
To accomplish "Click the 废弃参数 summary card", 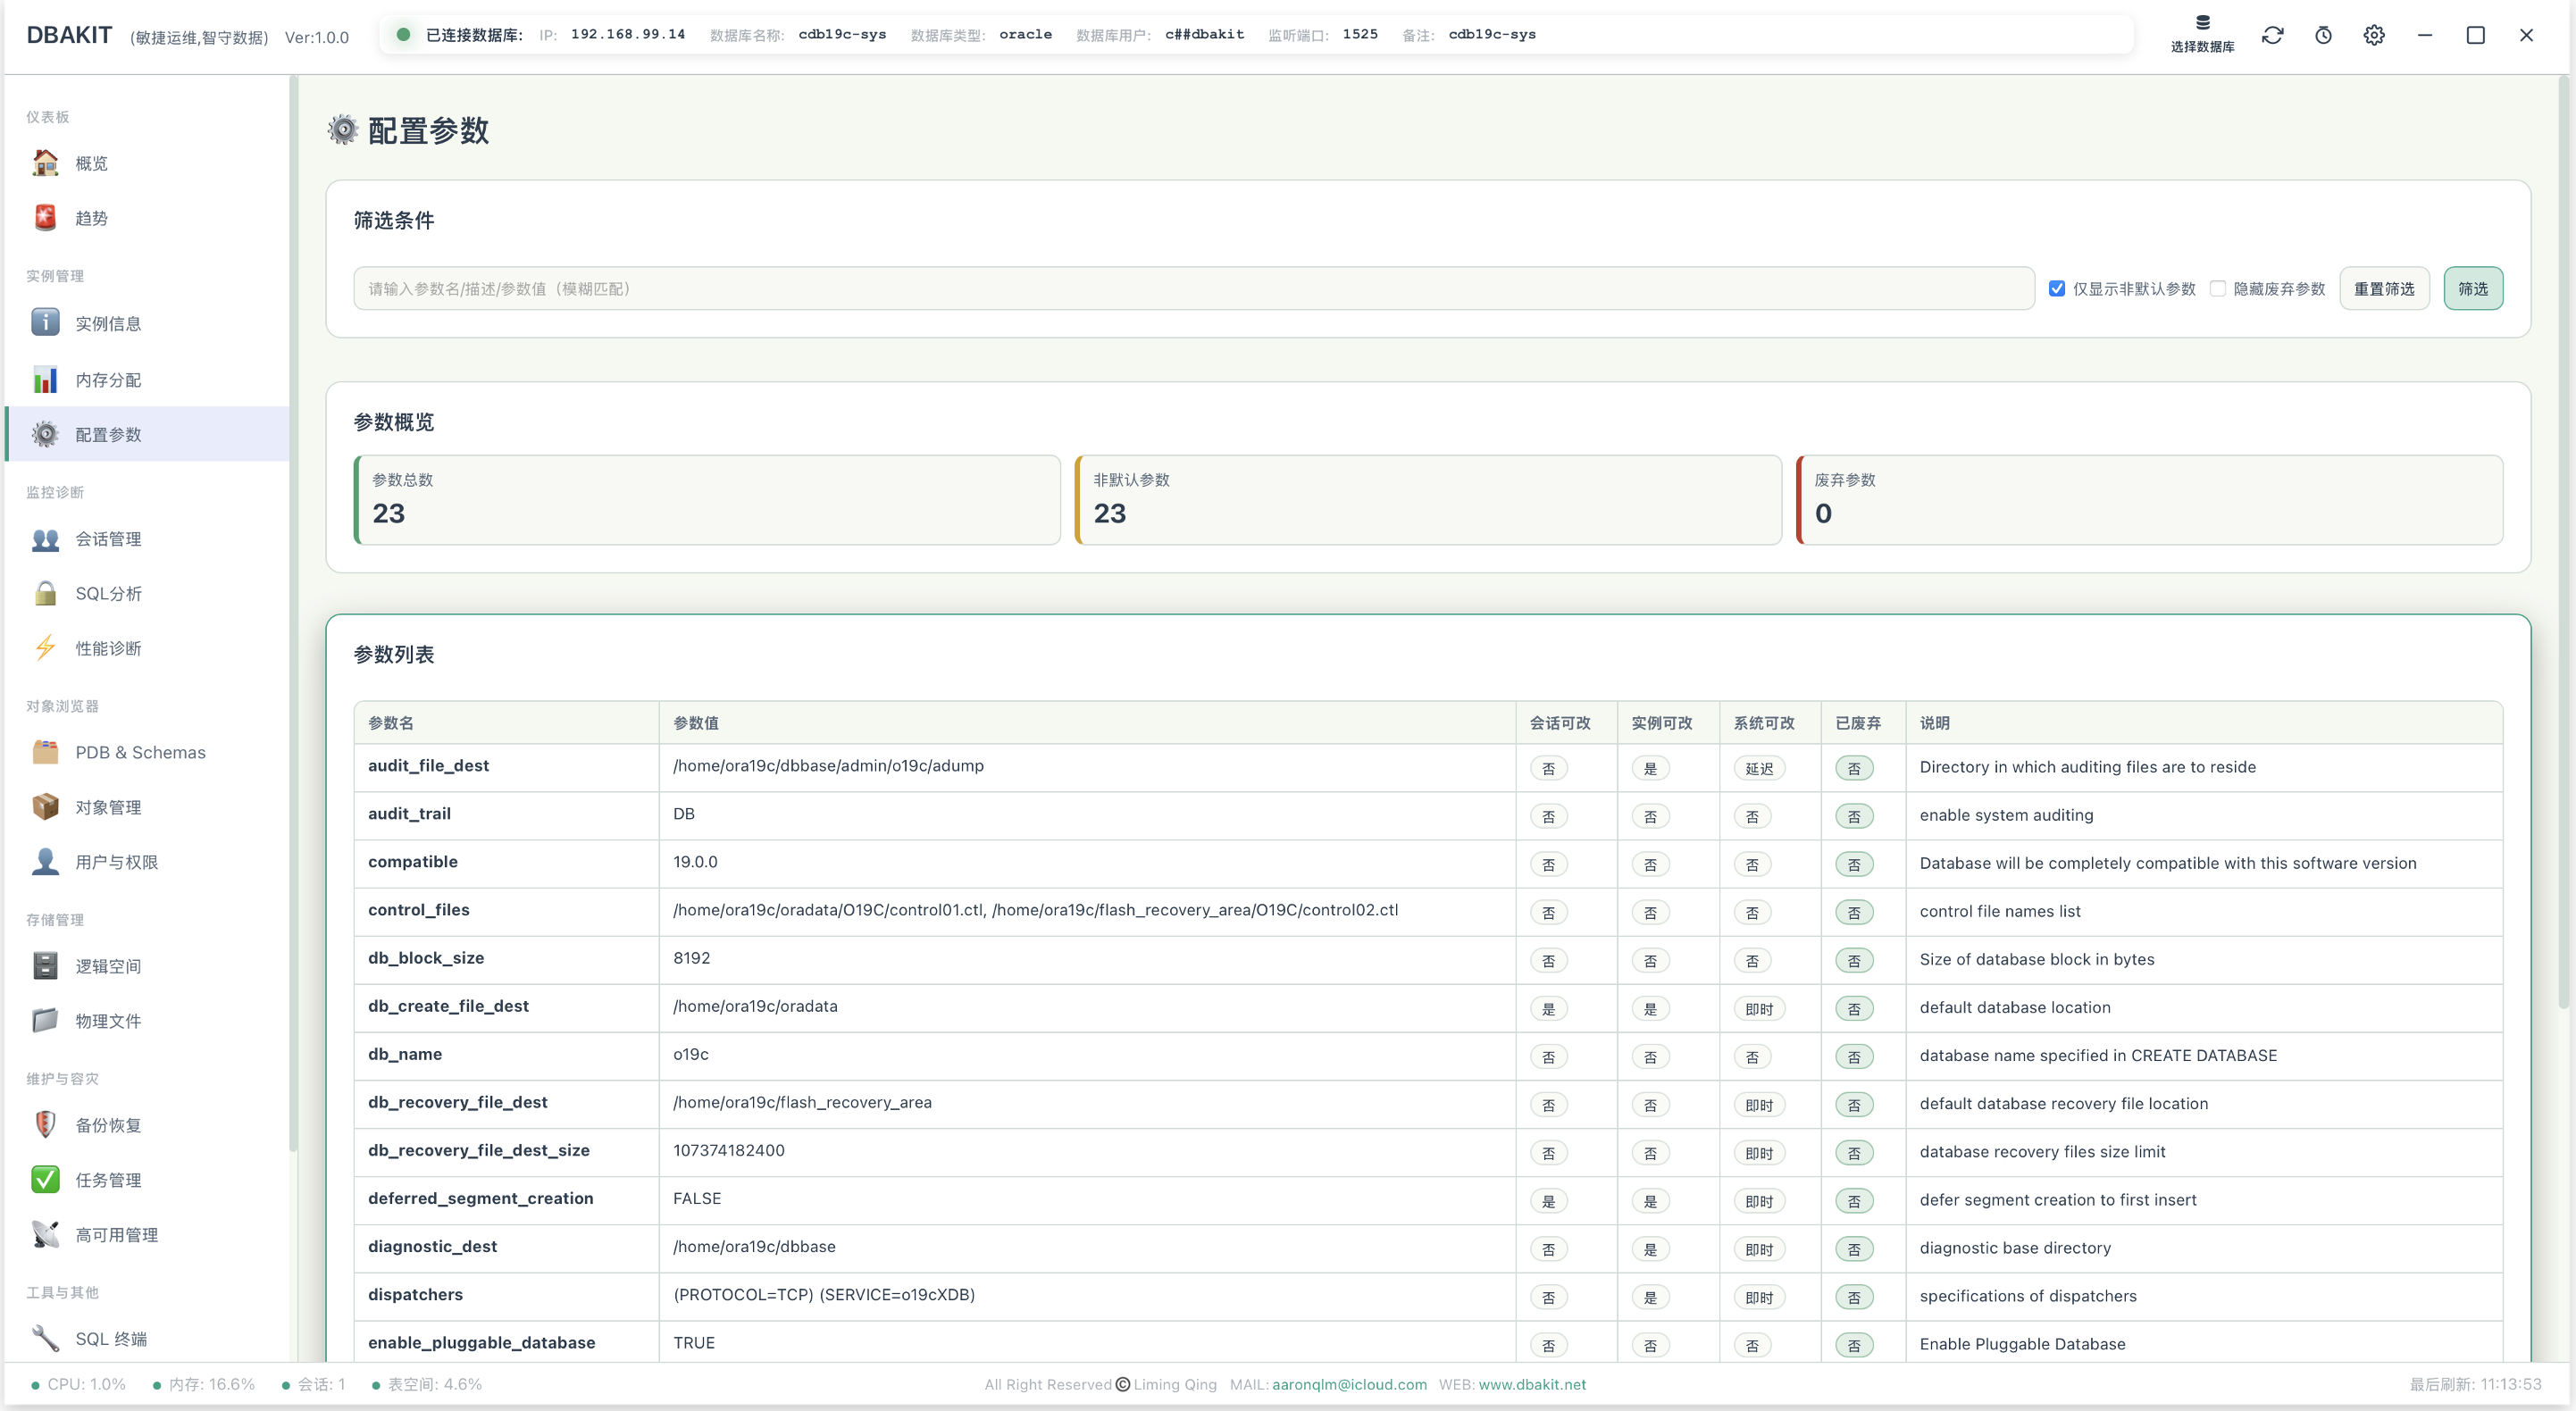I will [x=2150, y=500].
